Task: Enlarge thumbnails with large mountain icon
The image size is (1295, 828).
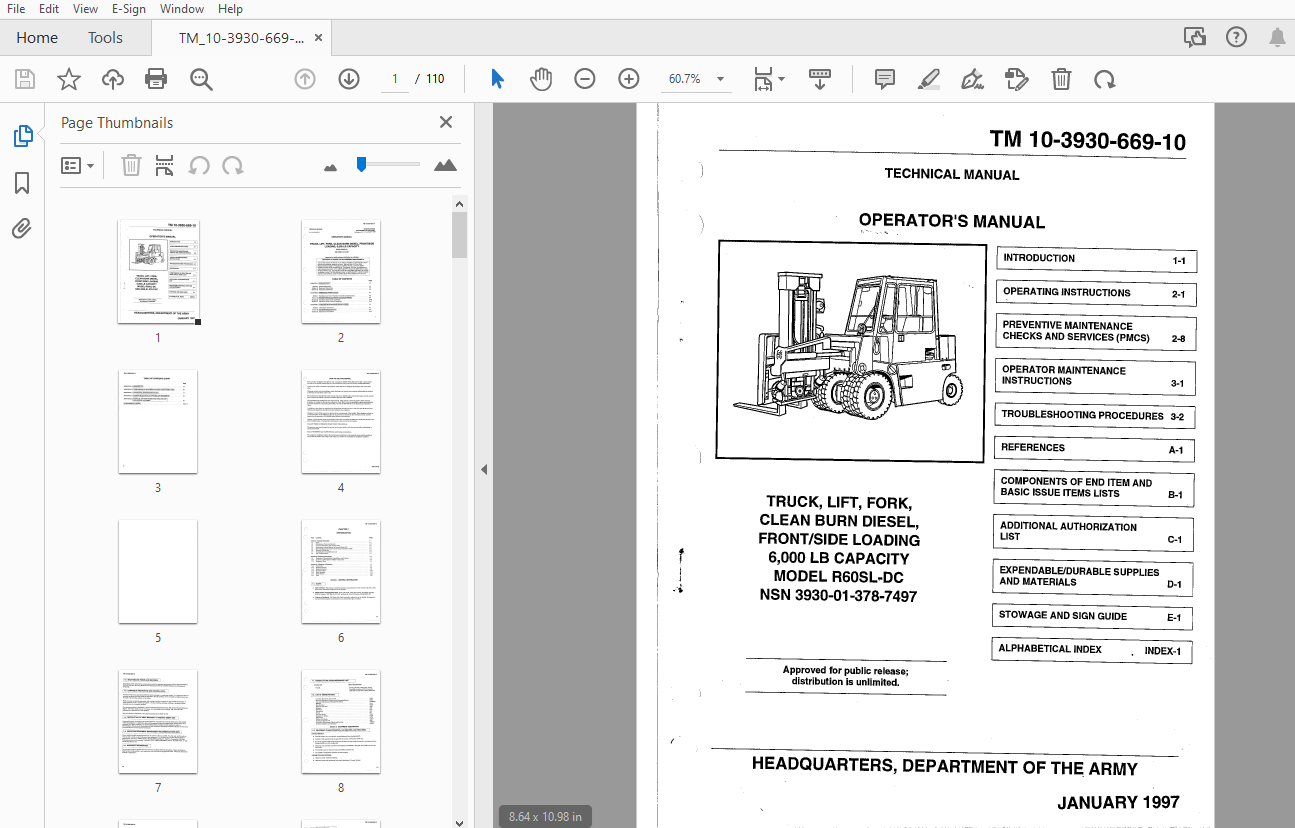Action: pos(446,165)
